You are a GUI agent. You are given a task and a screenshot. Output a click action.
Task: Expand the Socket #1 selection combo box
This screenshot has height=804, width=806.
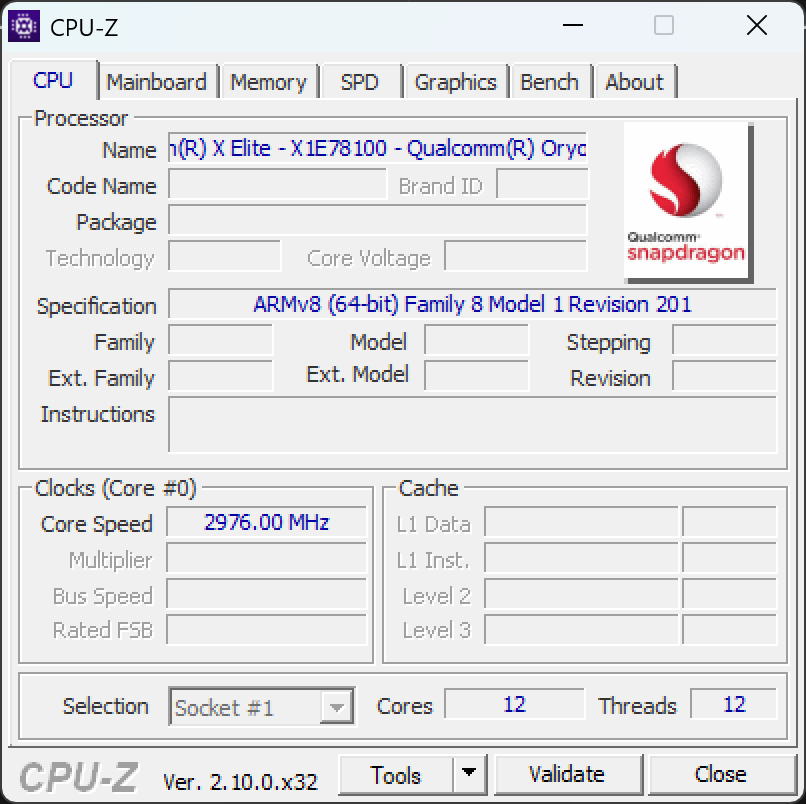point(337,707)
